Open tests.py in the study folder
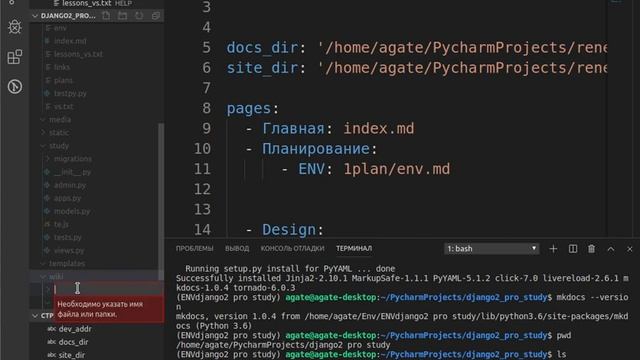The width and height of the screenshot is (640, 360). pos(68,237)
